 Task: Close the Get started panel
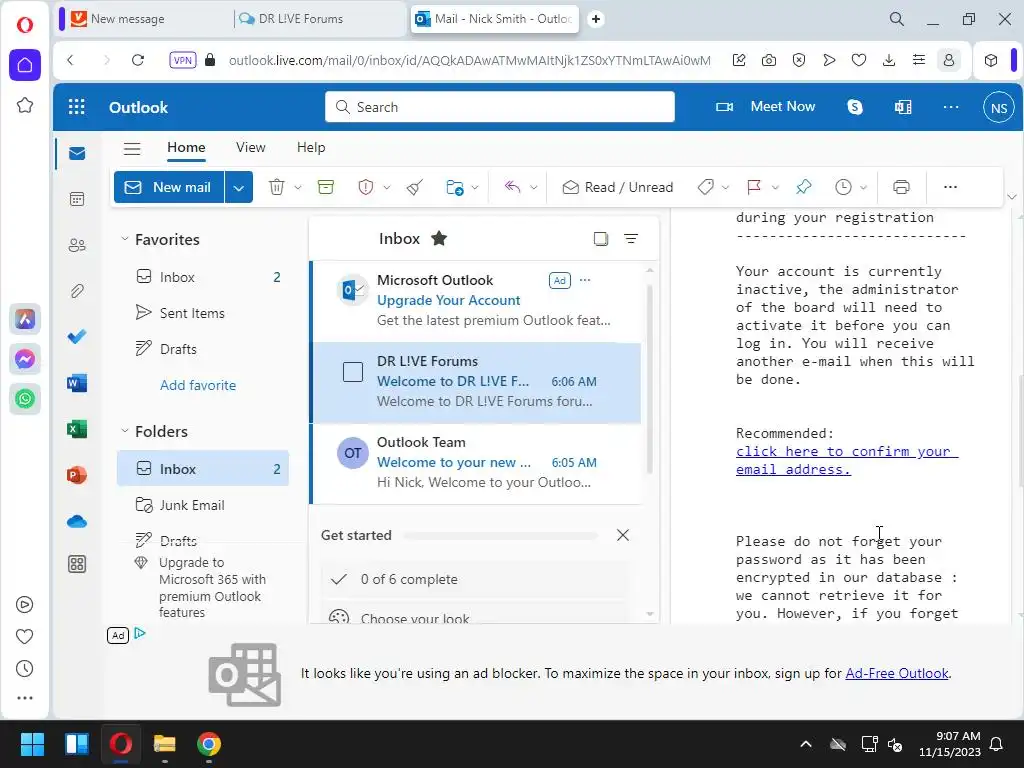[x=623, y=536]
